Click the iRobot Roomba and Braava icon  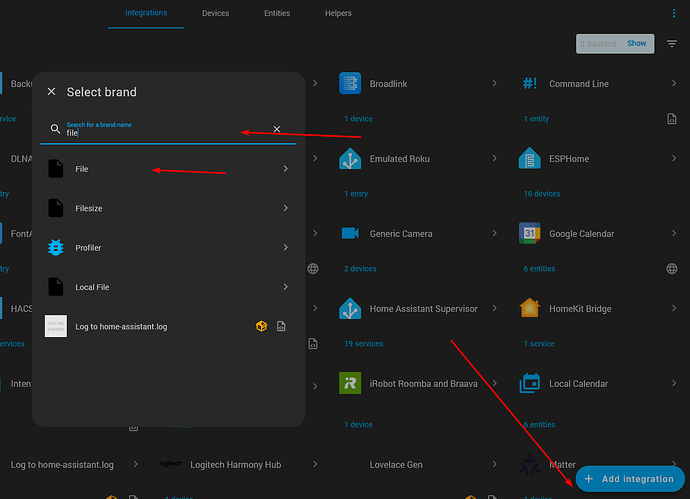click(x=350, y=383)
